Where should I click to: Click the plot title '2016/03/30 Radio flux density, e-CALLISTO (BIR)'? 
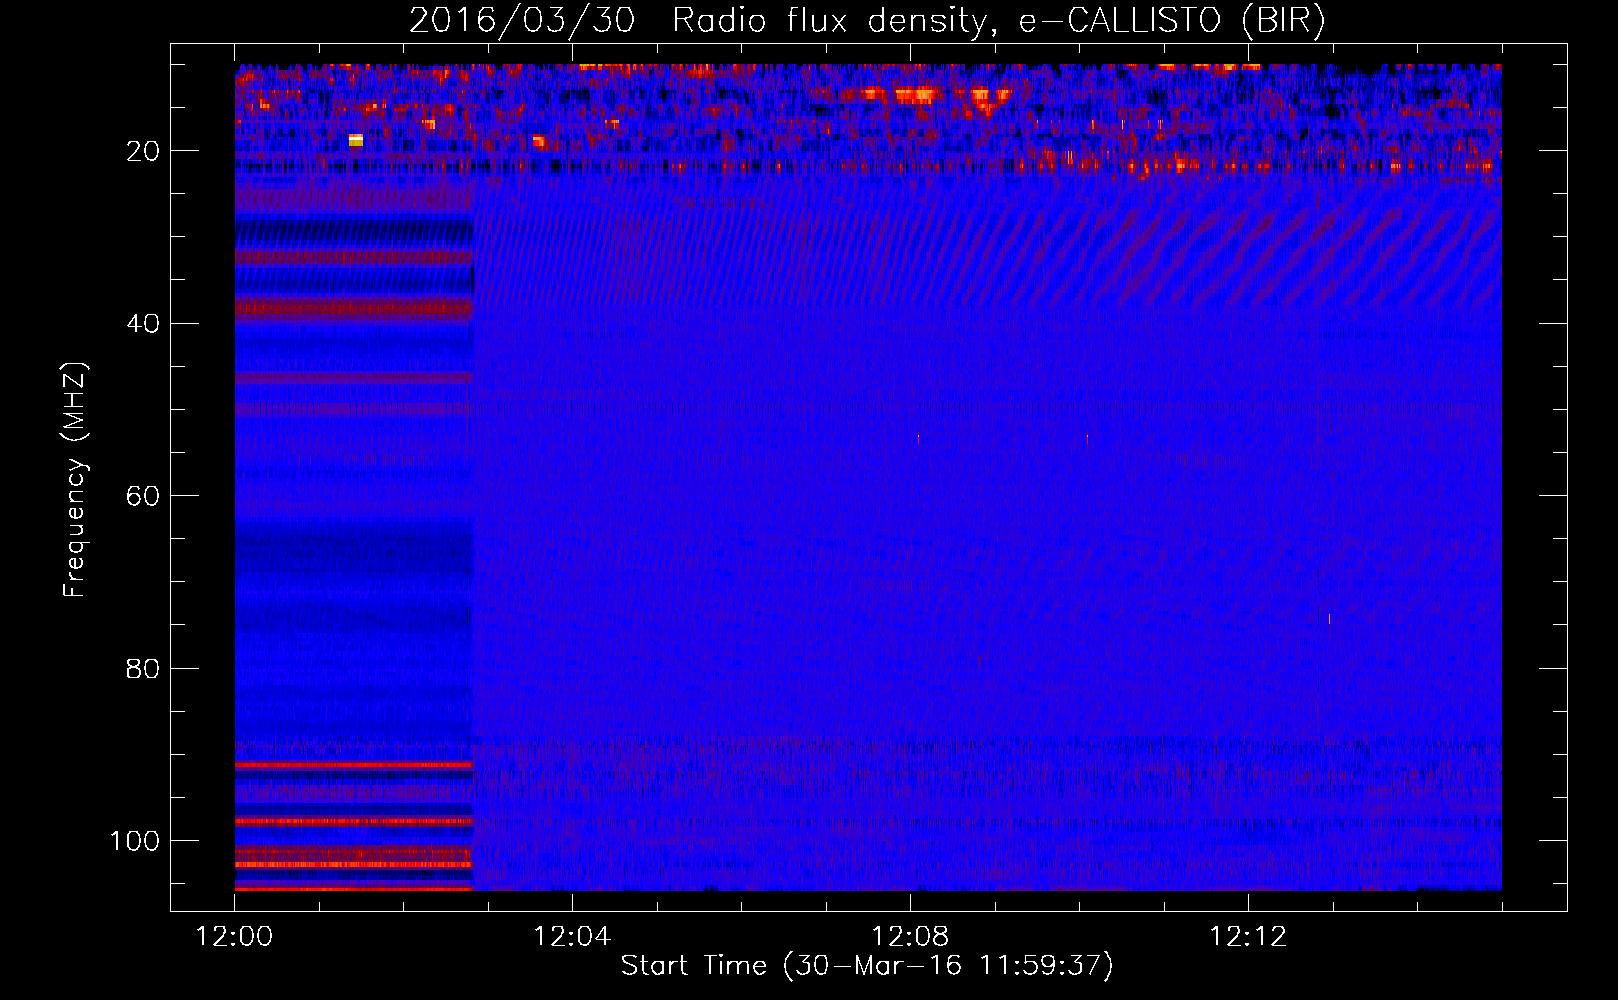[867, 20]
